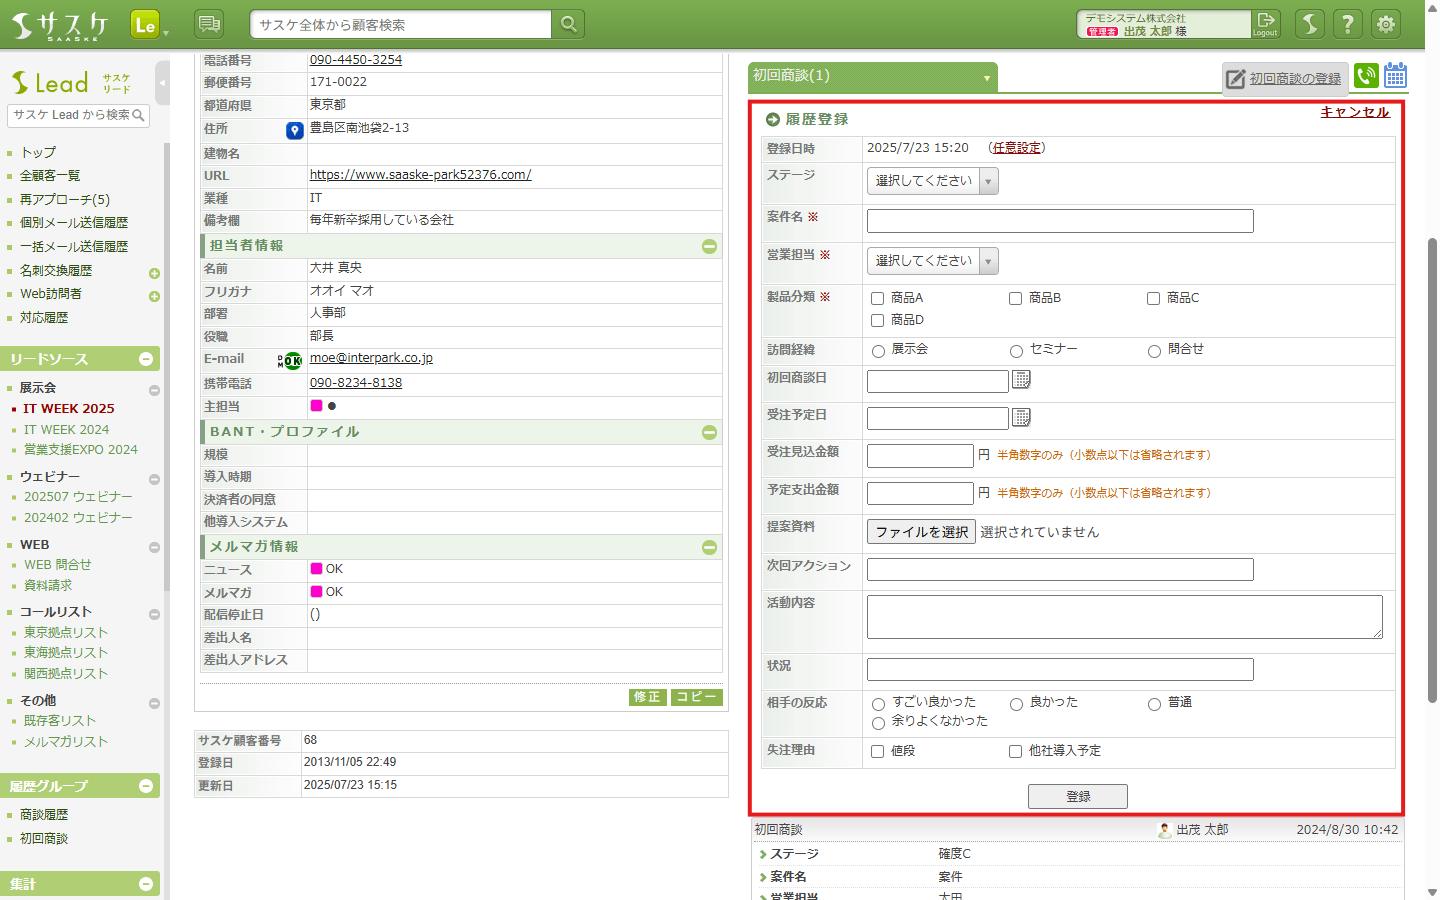Viewport: 1440px width, 900px height.
Task: Click the キャンセル link
Action: (x=1354, y=112)
